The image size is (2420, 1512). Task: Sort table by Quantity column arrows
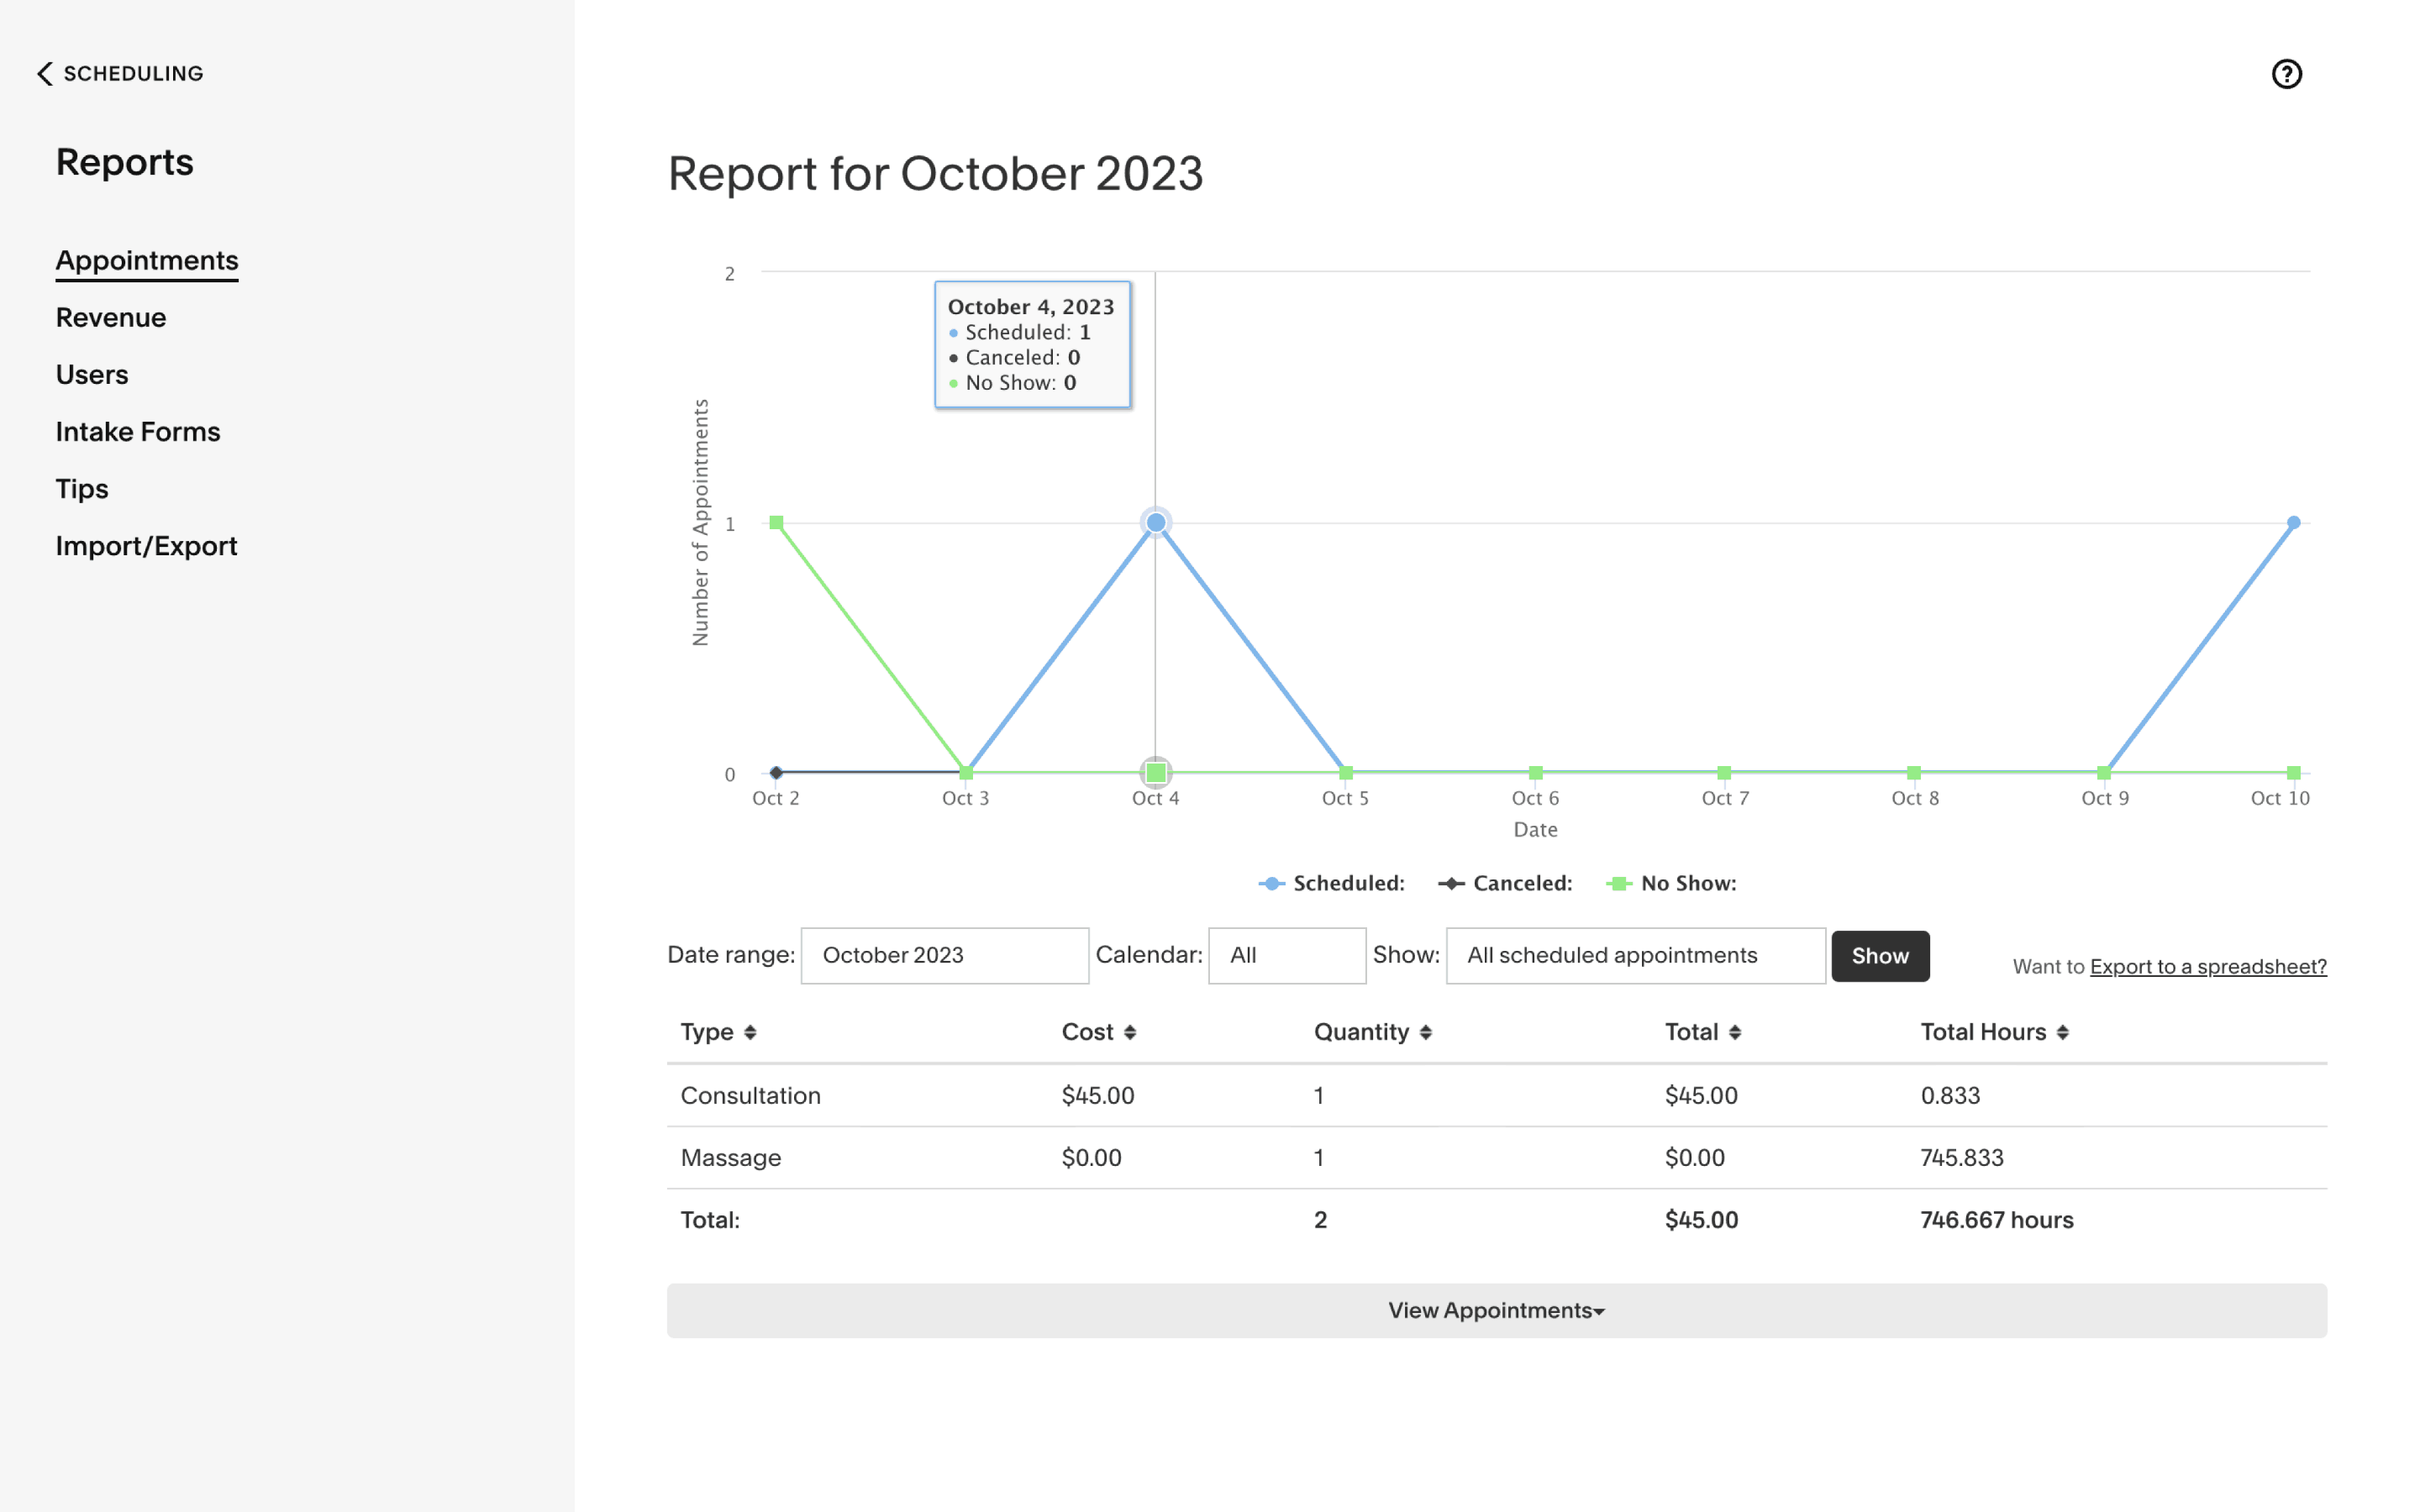[x=1426, y=1032]
